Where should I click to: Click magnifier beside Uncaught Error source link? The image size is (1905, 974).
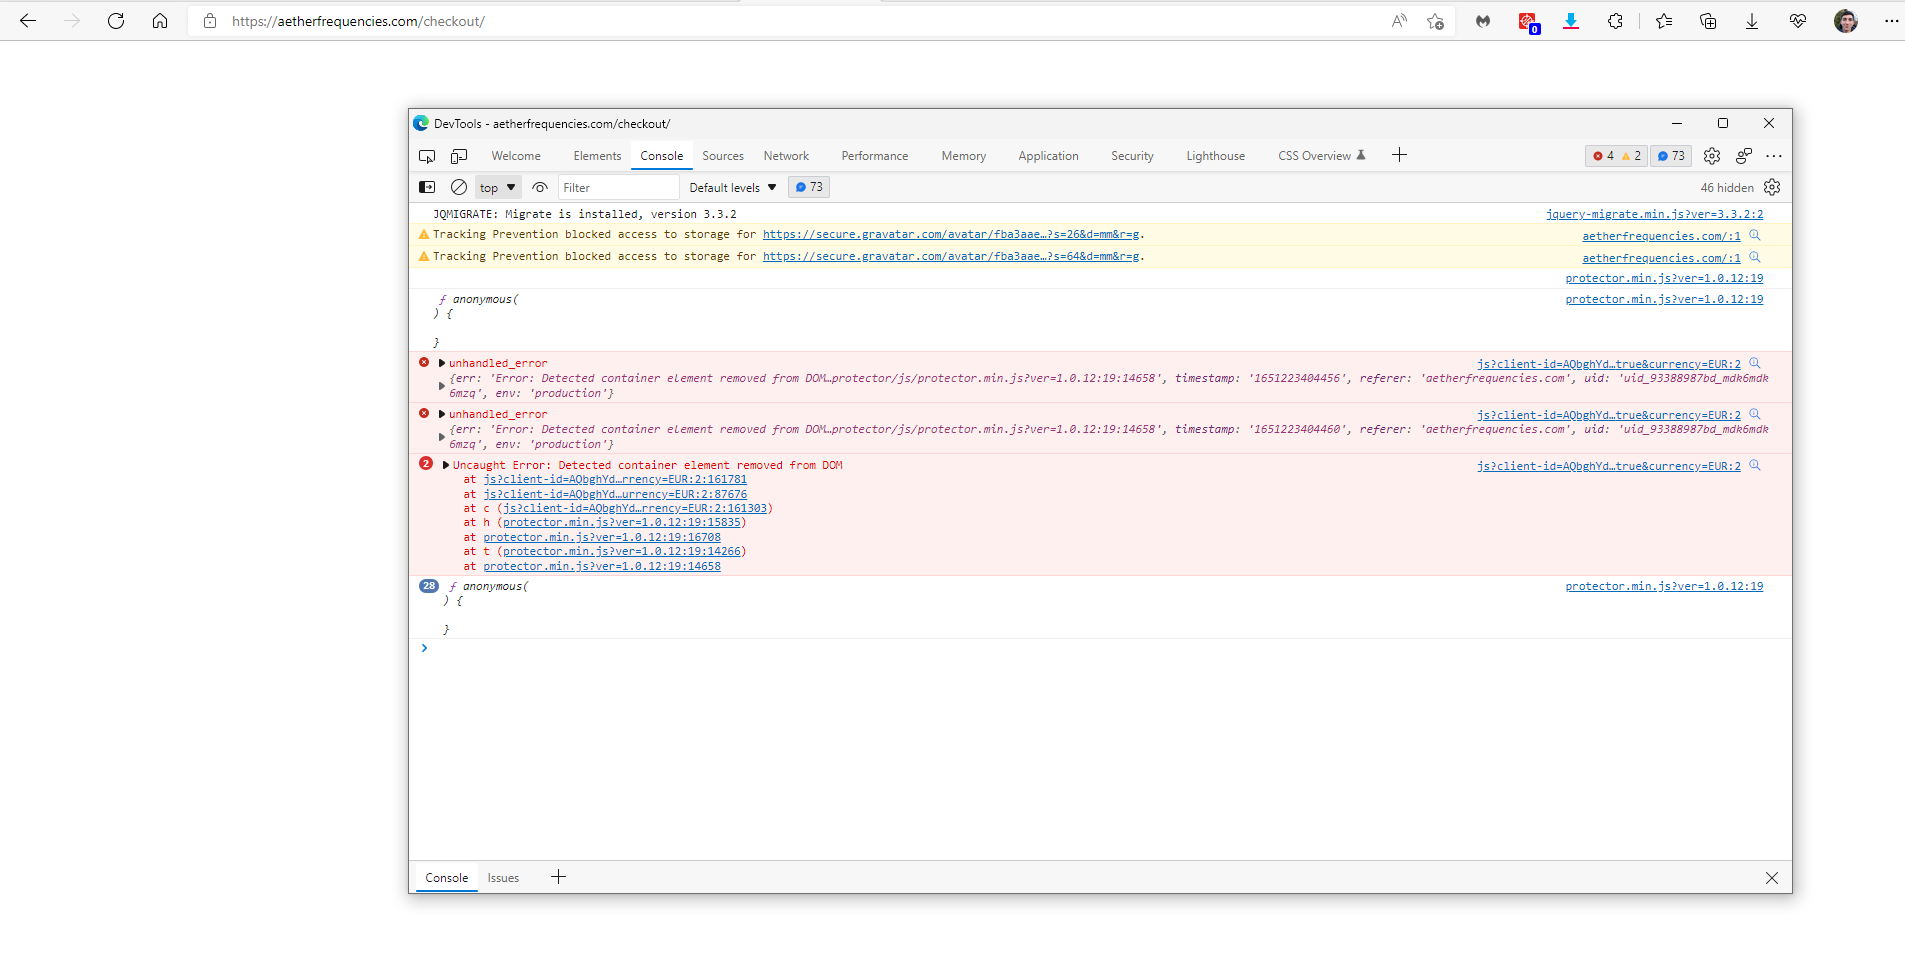tap(1754, 465)
